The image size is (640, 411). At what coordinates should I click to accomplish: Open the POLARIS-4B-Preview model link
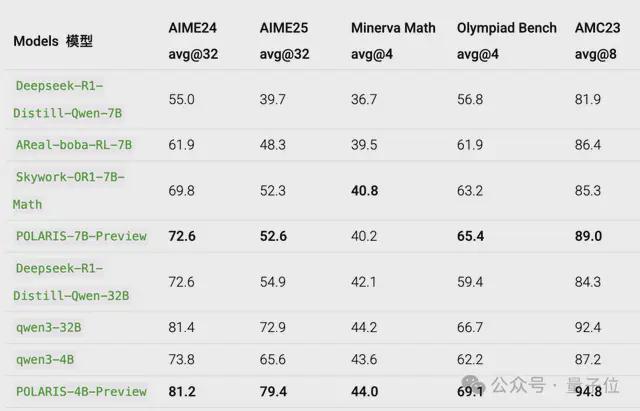81,391
